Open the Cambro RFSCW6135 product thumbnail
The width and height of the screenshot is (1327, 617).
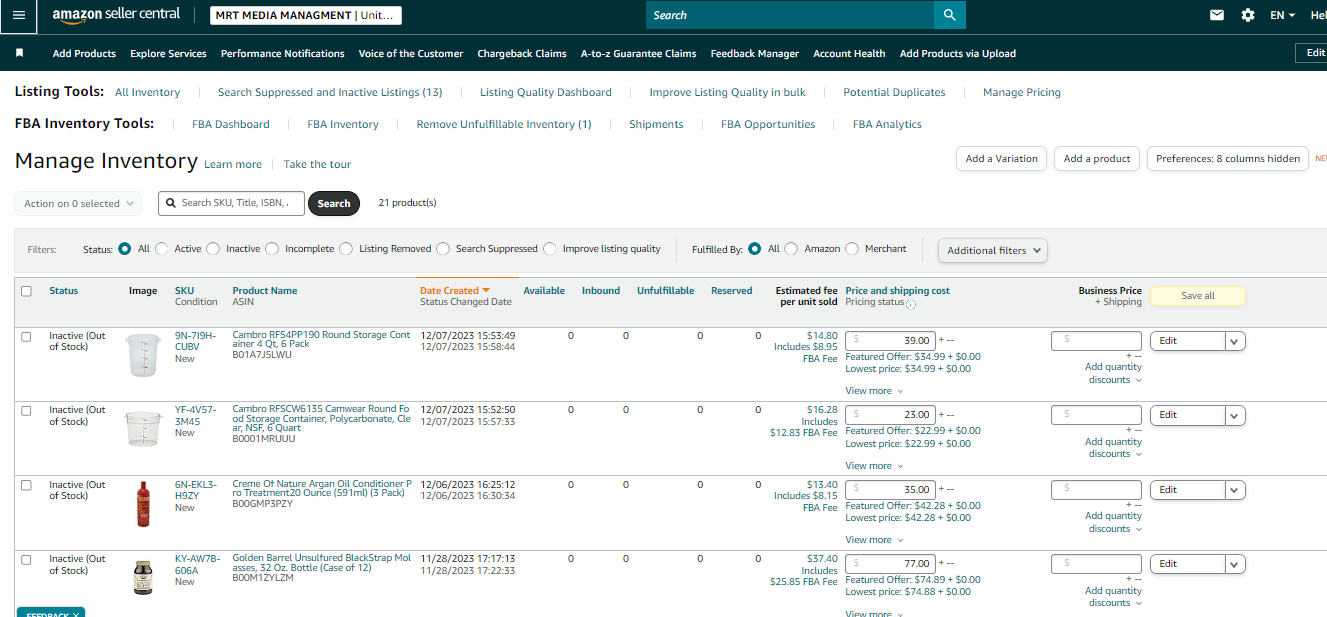click(143, 428)
